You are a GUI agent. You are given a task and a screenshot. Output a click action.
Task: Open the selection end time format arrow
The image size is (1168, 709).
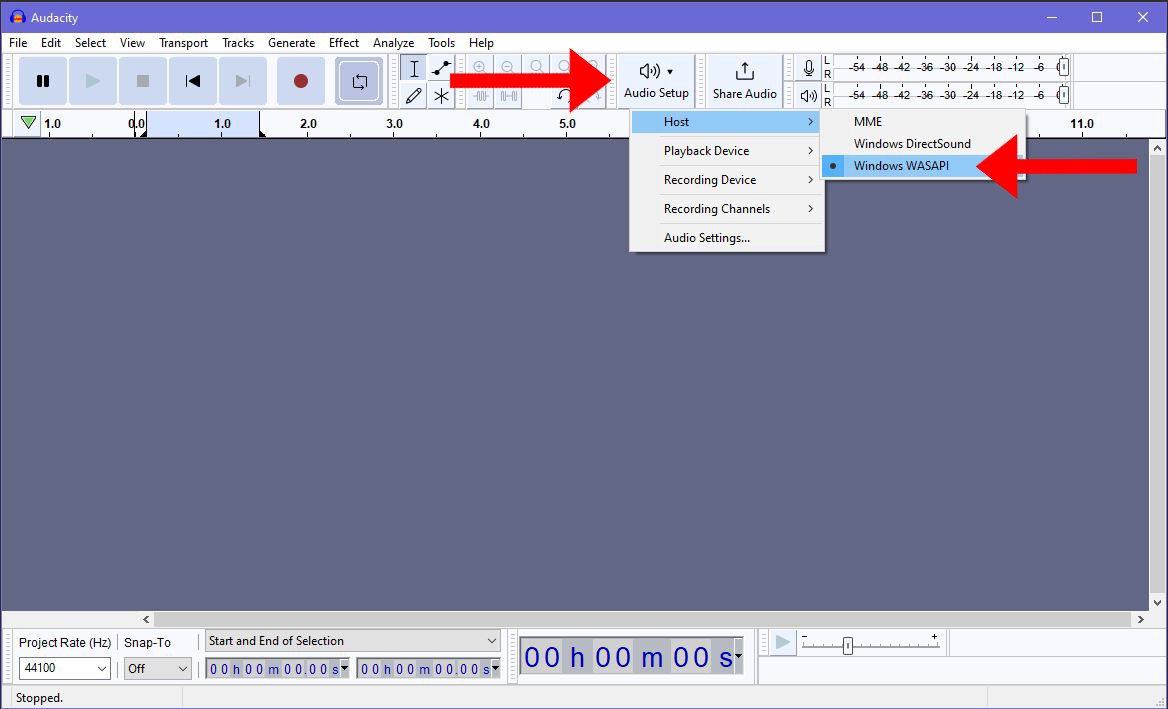tap(495, 668)
